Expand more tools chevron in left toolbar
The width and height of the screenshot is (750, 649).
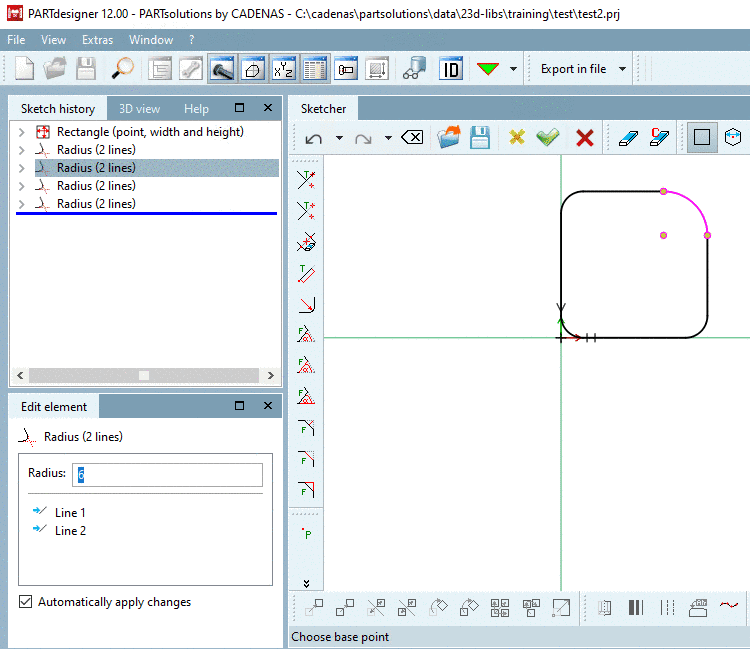coord(307,583)
